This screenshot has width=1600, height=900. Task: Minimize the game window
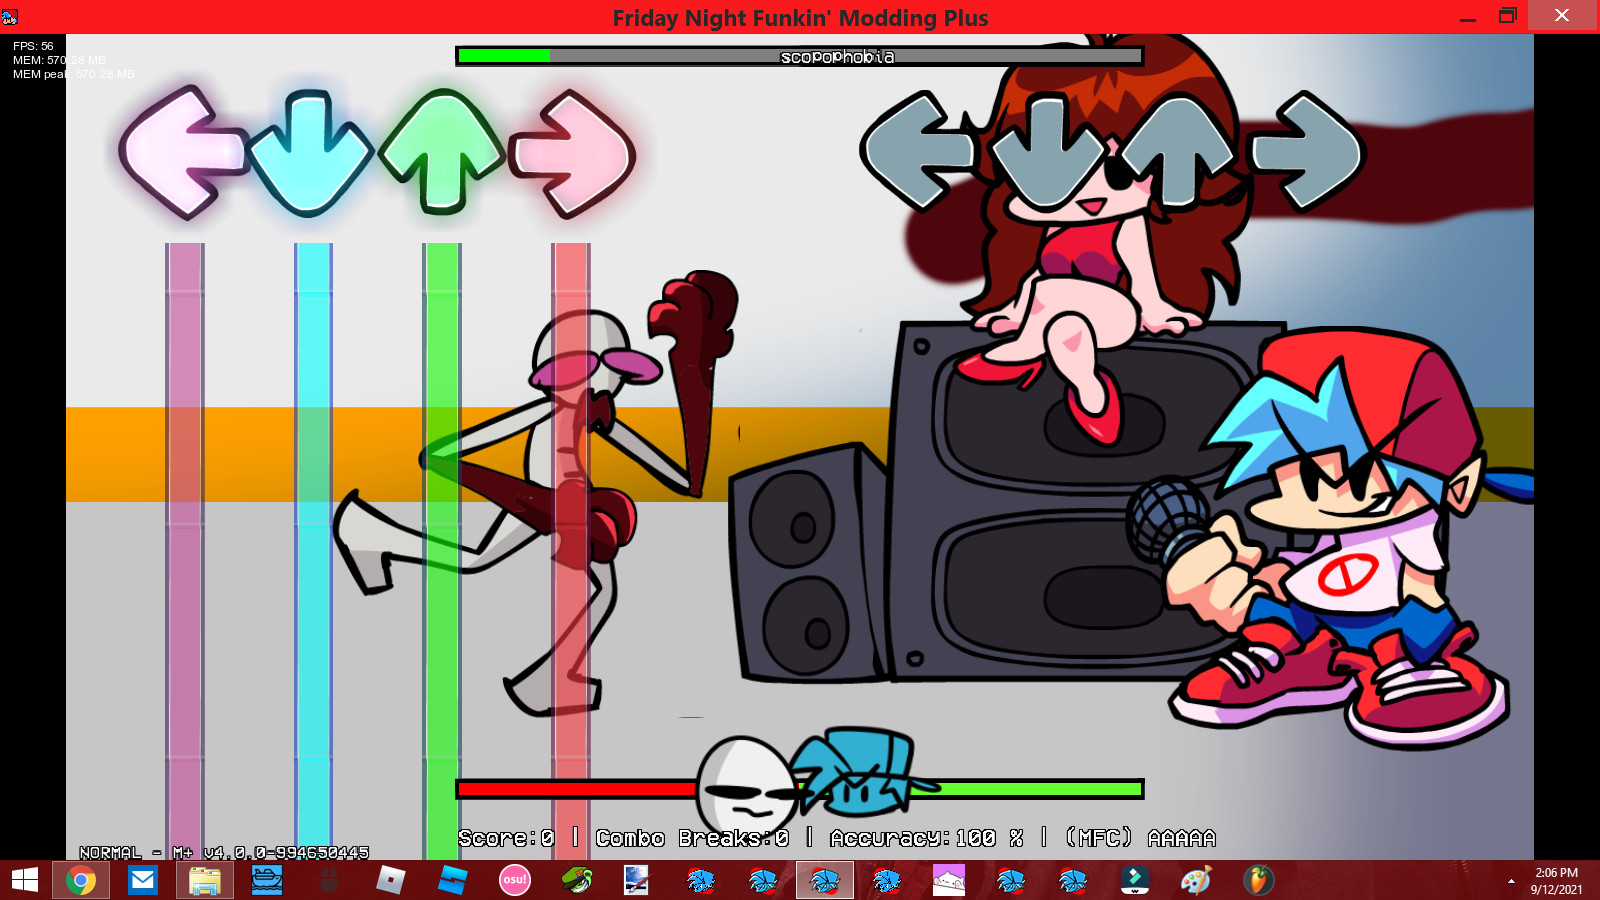pyautogui.click(x=1468, y=17)
